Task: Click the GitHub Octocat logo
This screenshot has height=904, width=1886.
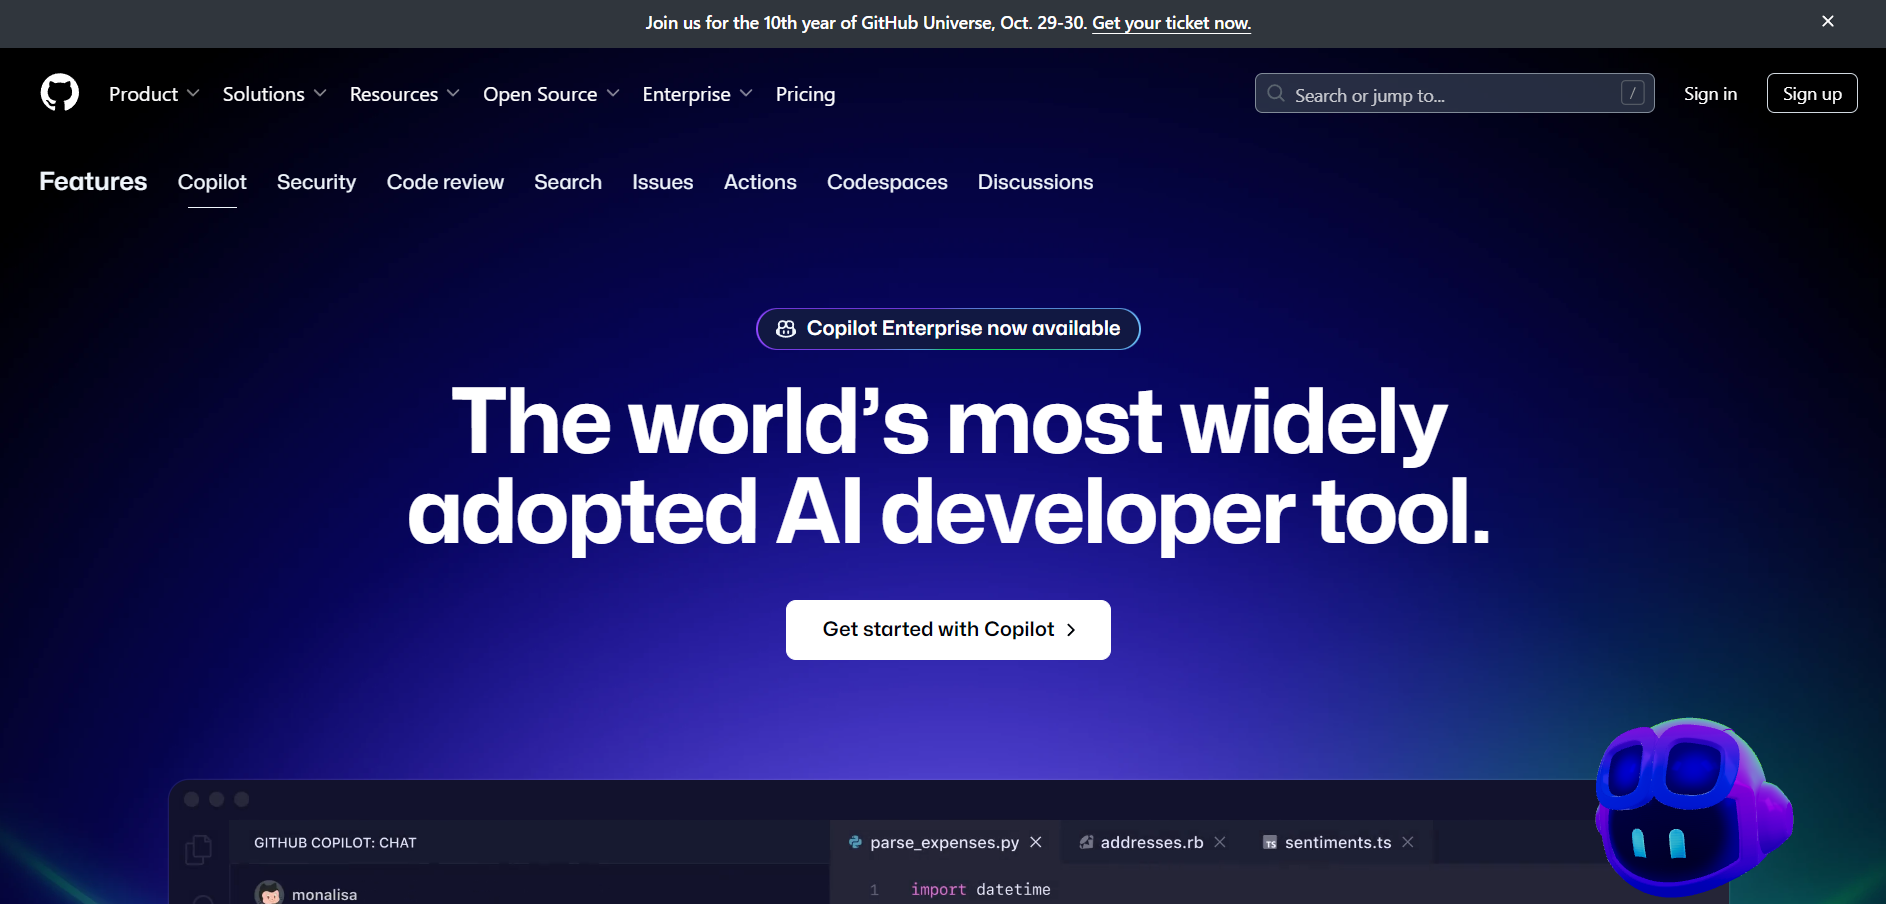Action: click(x=60, y=93)
